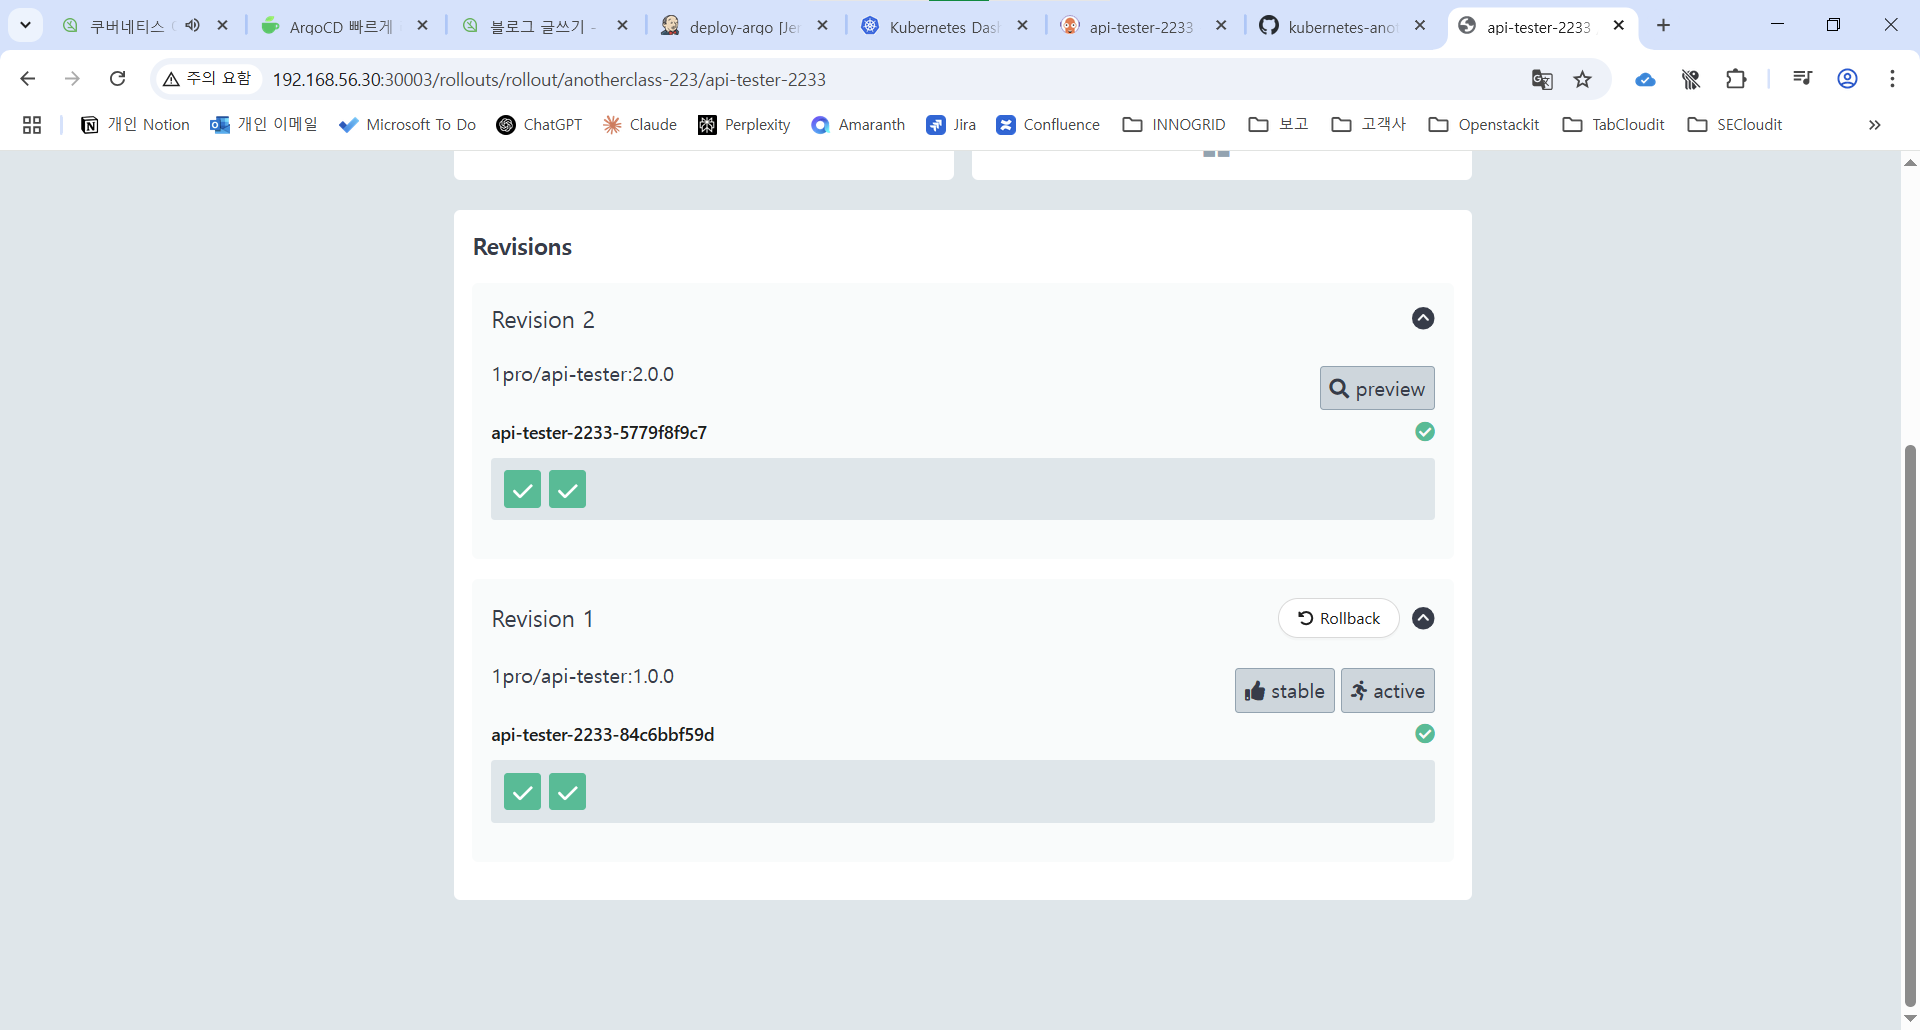Collapse the Revision 1 section chevron

pos(1423,618)
